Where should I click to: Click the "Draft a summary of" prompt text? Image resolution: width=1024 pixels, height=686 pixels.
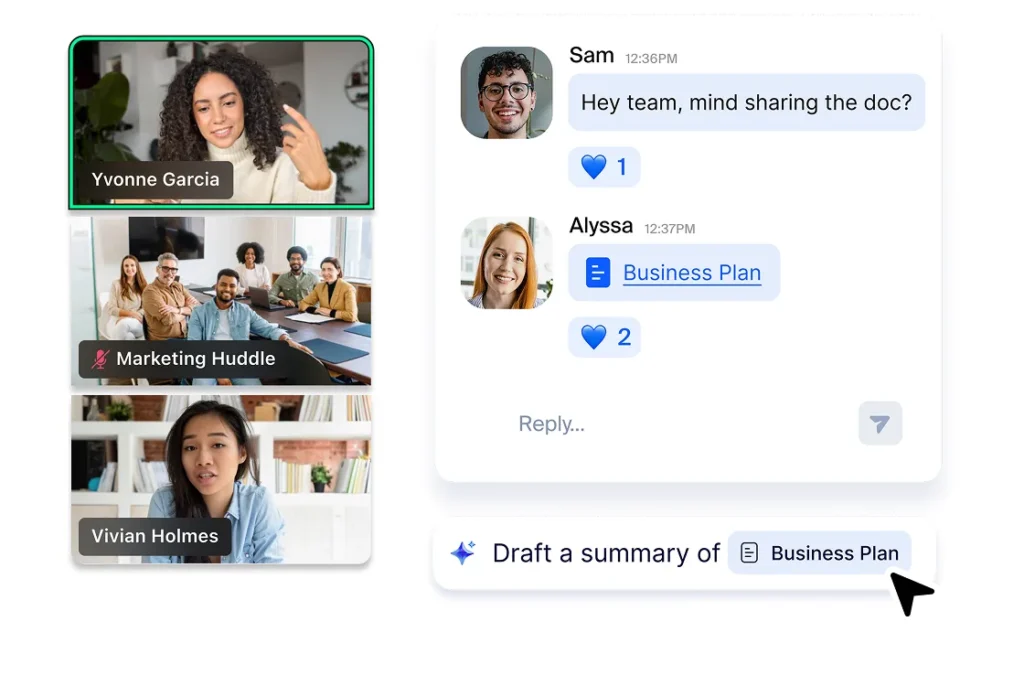tap(606, 553)
